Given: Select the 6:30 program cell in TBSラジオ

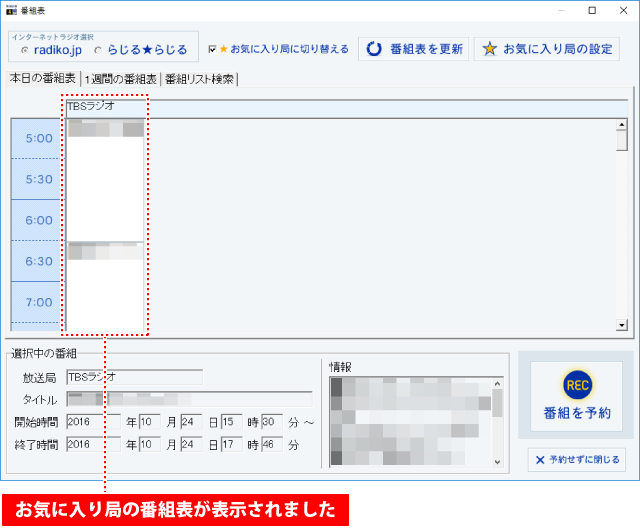Looking at the screenshot, I should (105, 286).
